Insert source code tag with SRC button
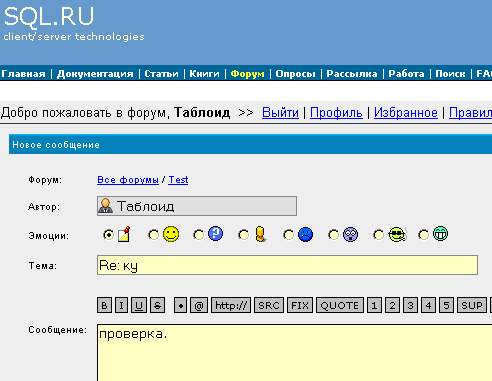 point(269,305)
